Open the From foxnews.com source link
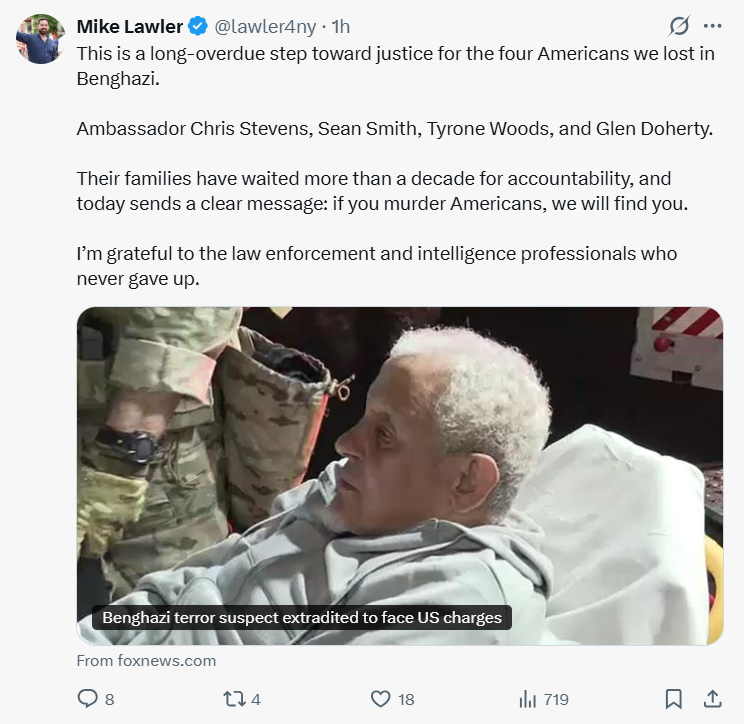The image size is (744, 724). (x=146, y=660)
